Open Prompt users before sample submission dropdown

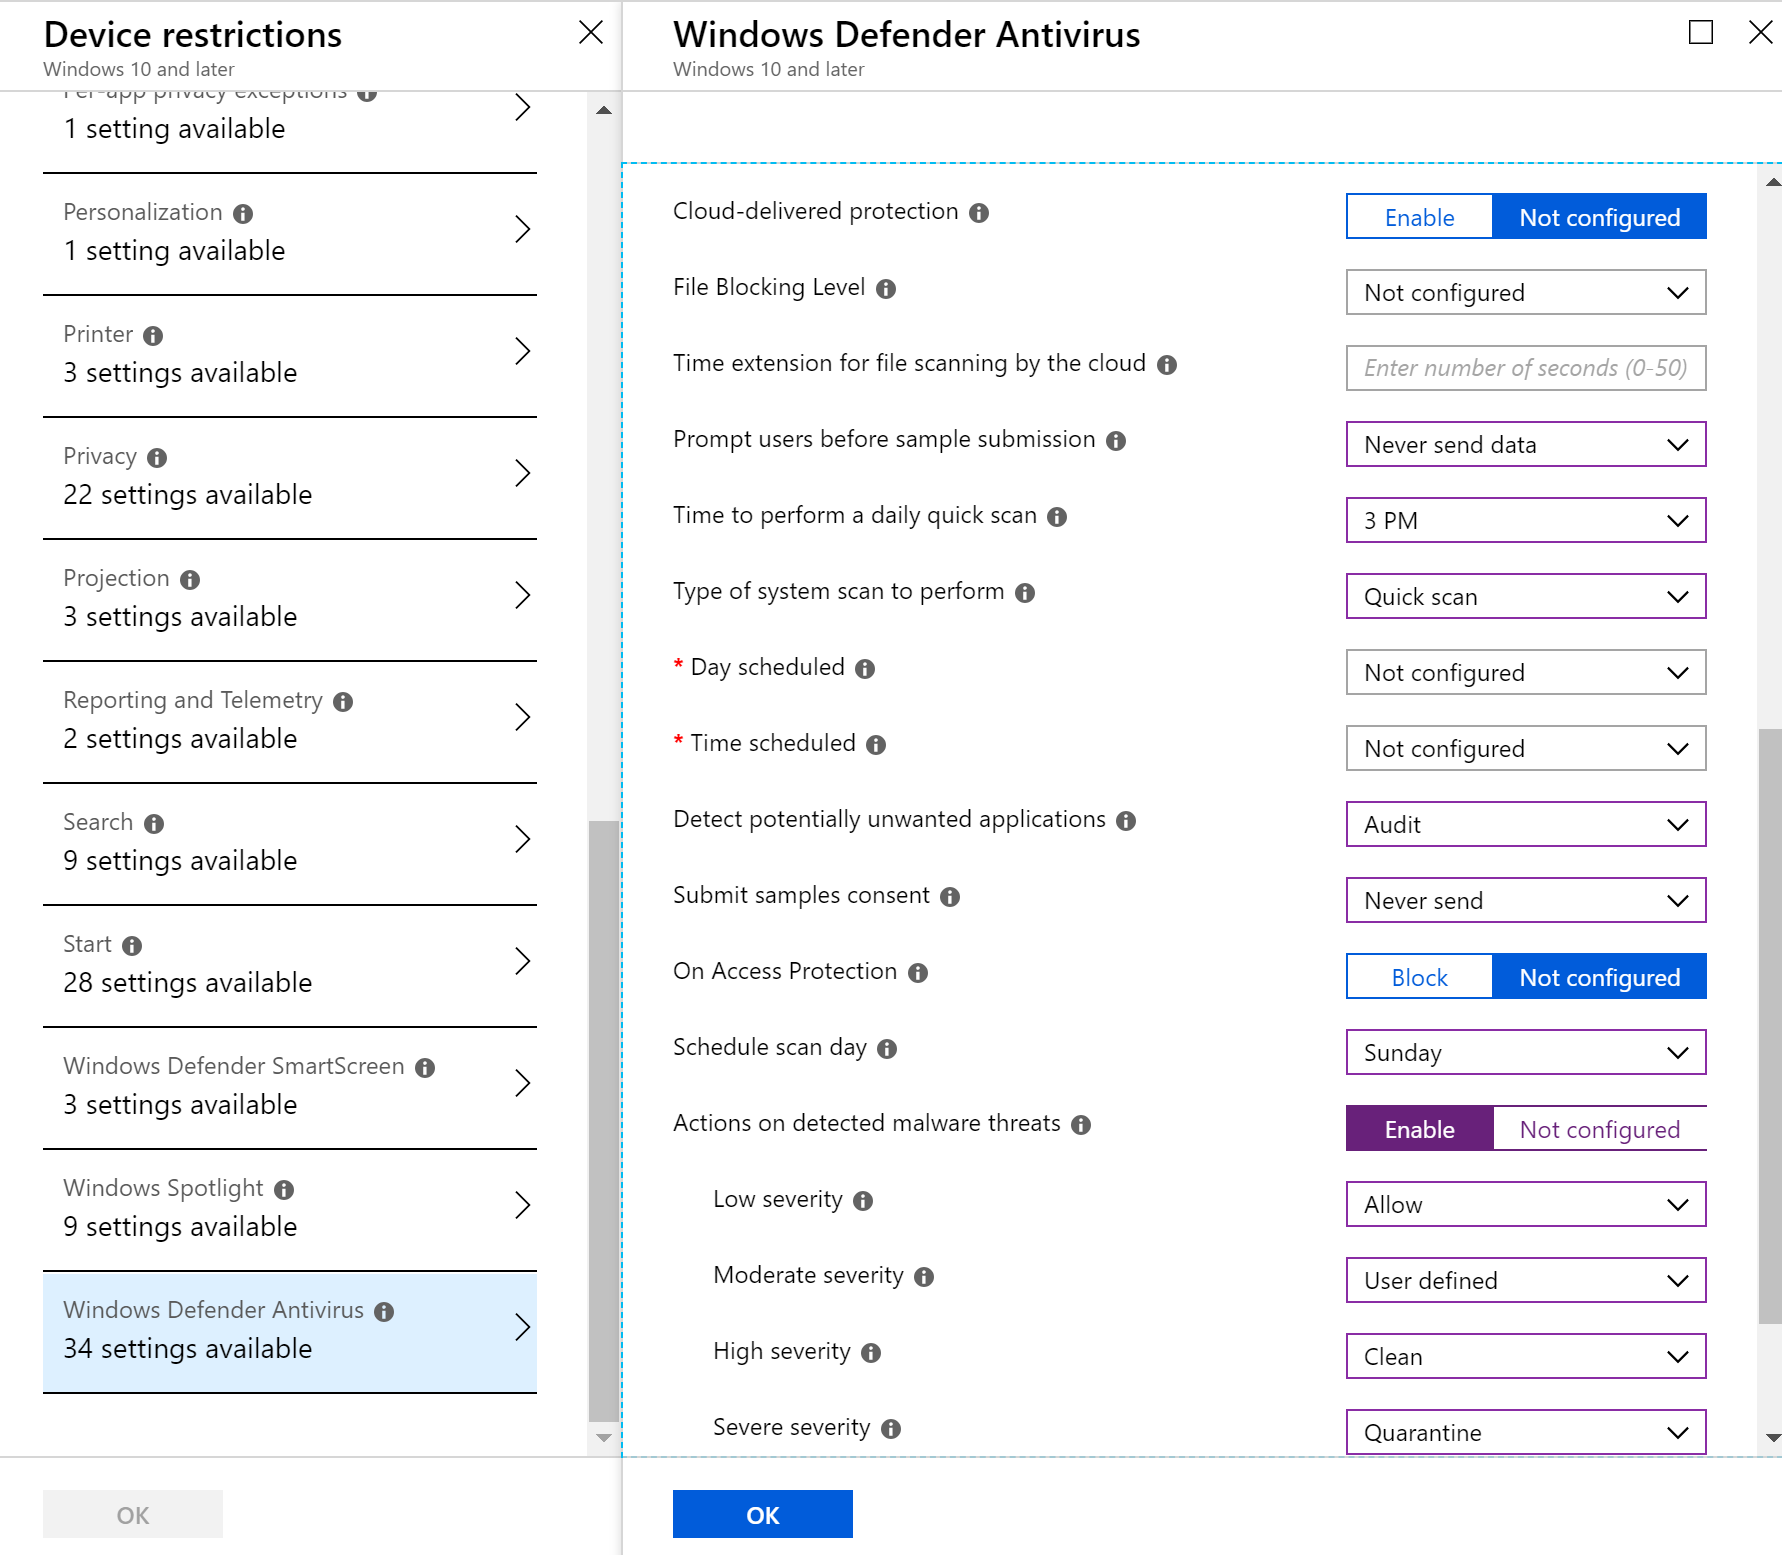click(1526, 444)
